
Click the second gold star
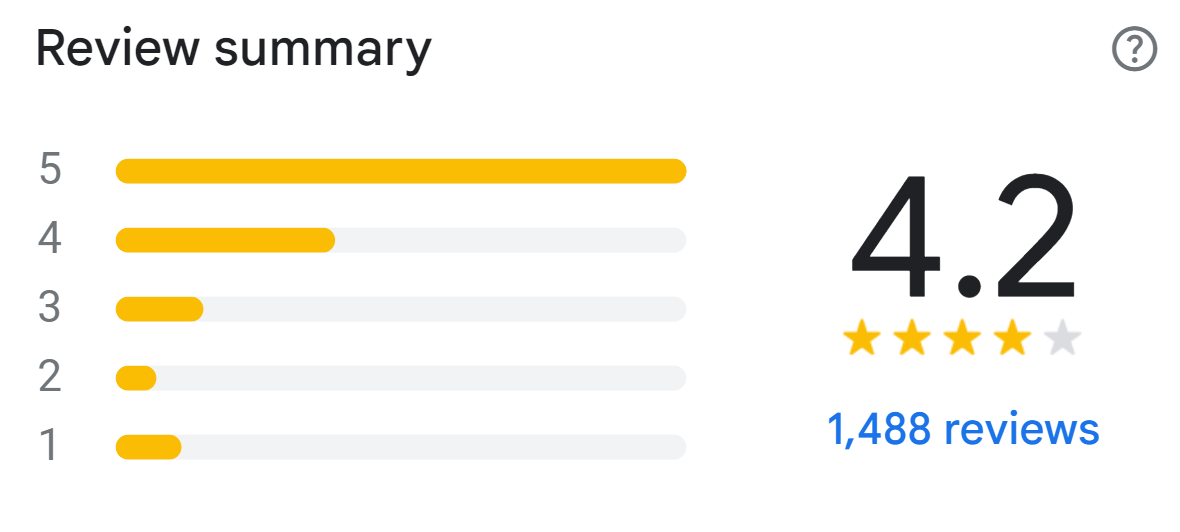[912, 339]
